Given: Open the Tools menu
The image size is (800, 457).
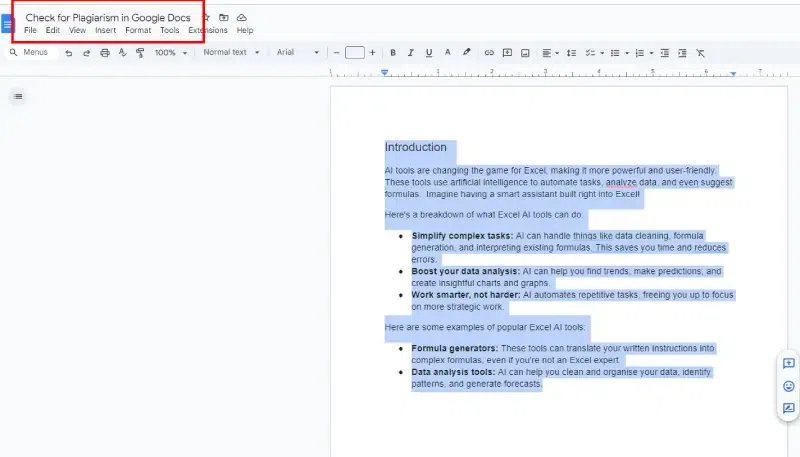Looking at the screenshot, I should point(169,30).
